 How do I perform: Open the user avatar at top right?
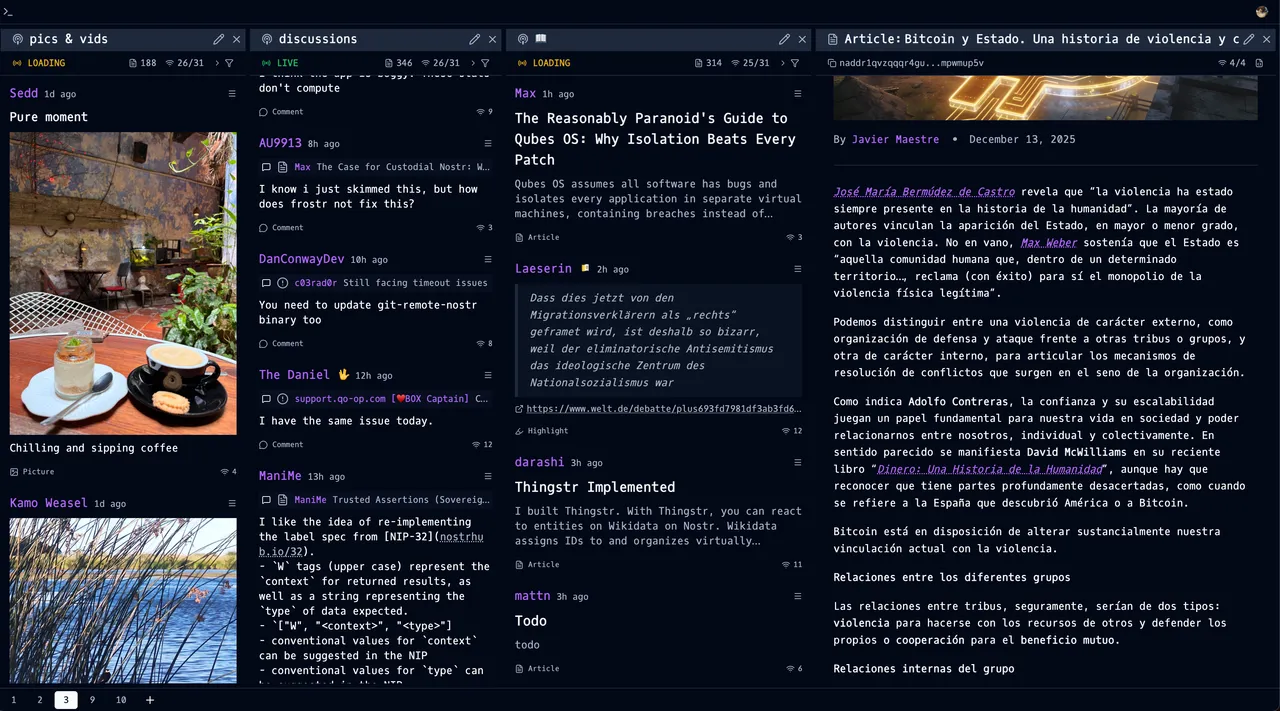pyautogui.click(x=1262, y=11)
